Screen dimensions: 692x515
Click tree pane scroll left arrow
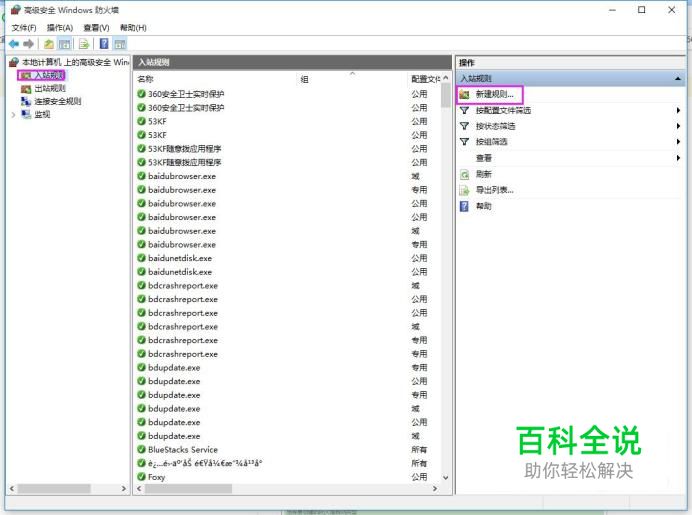point(12,489)
